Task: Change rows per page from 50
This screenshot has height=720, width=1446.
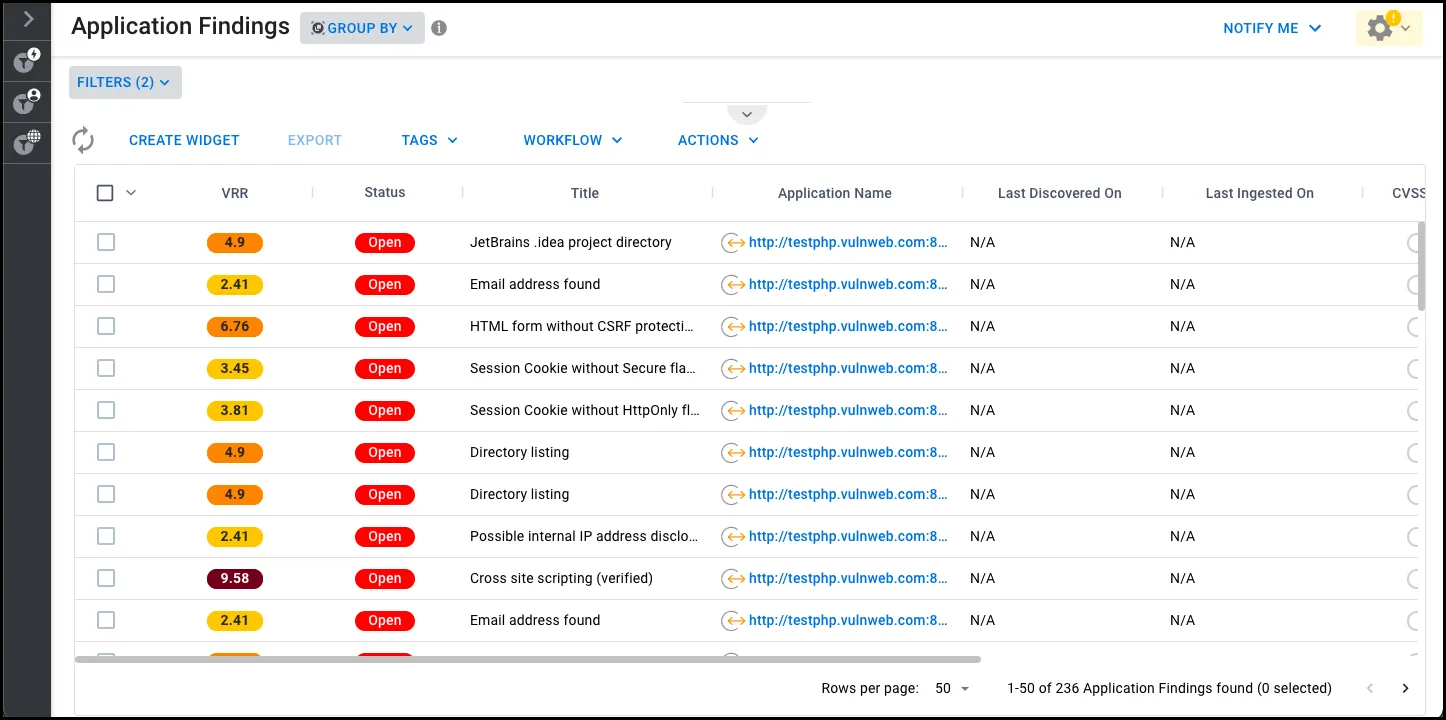Action: [952, 688]
